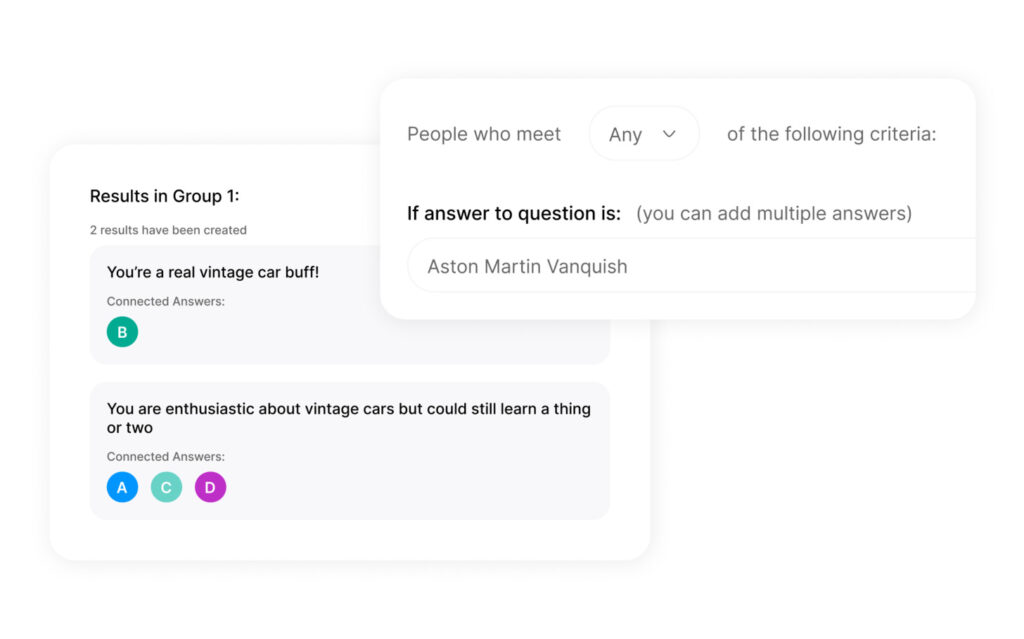Click the 2 results have been created link
This screenshot has width=1024, height=639.
pos(166,230)
